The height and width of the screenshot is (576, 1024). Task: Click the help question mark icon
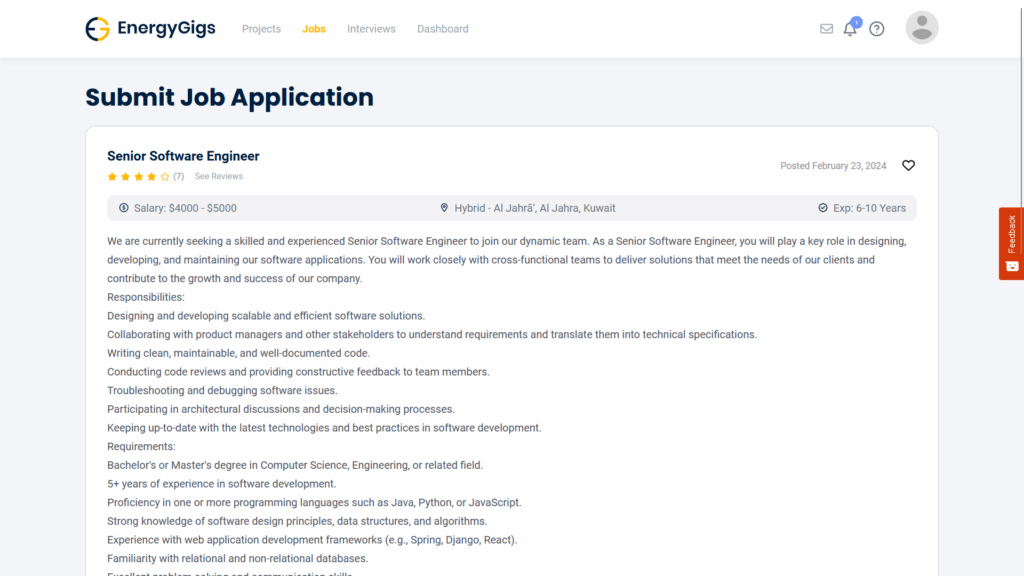(x=877, y=29)
